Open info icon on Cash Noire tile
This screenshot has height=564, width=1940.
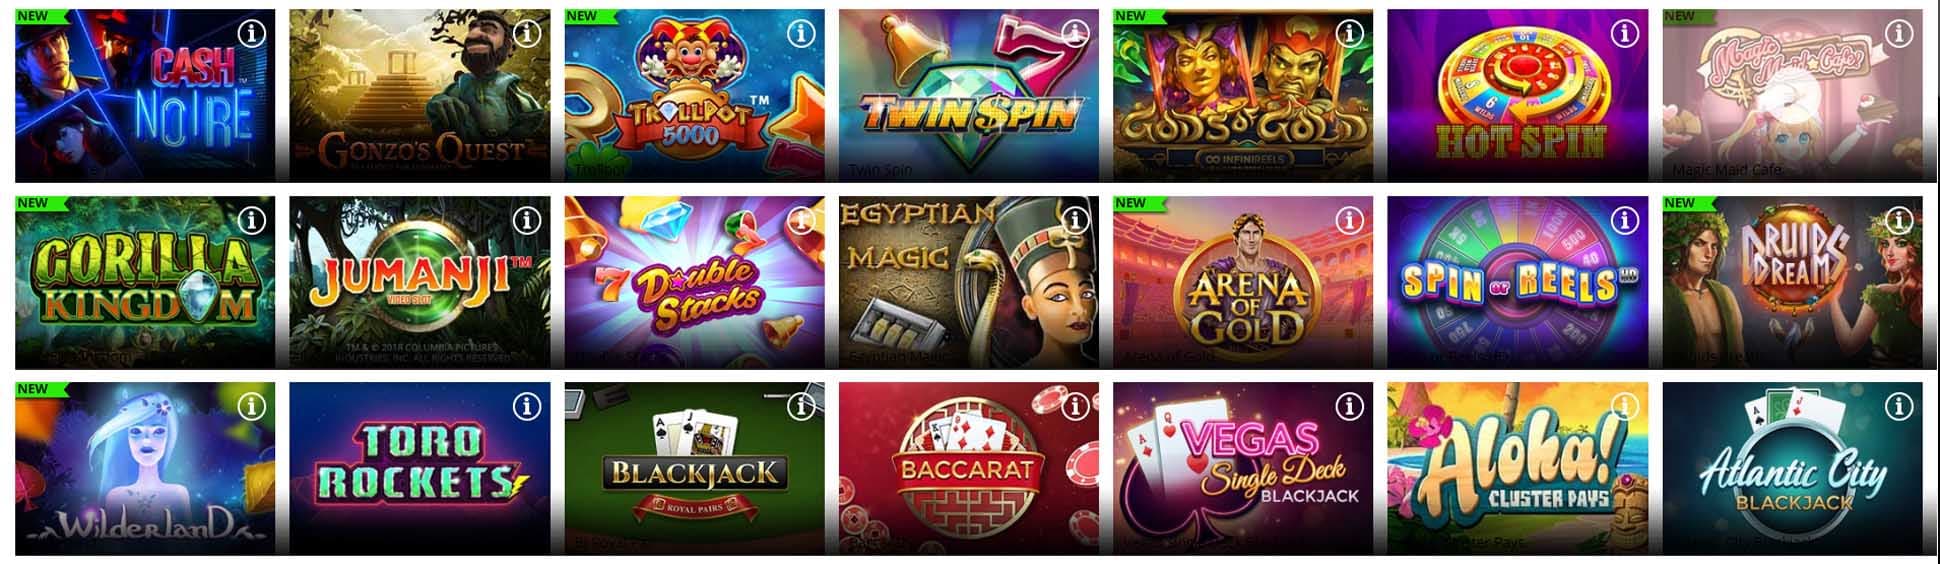click(x=252, y=33)
